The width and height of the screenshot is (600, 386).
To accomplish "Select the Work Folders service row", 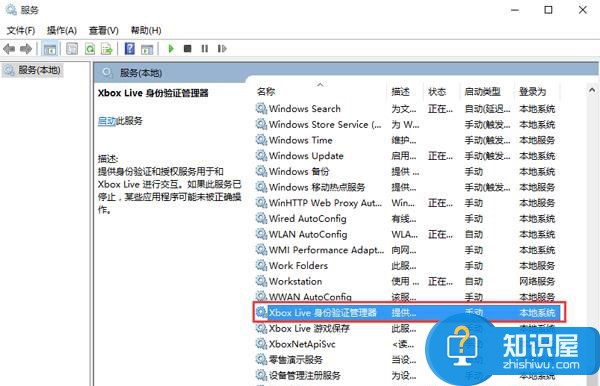I will [407, 265].
